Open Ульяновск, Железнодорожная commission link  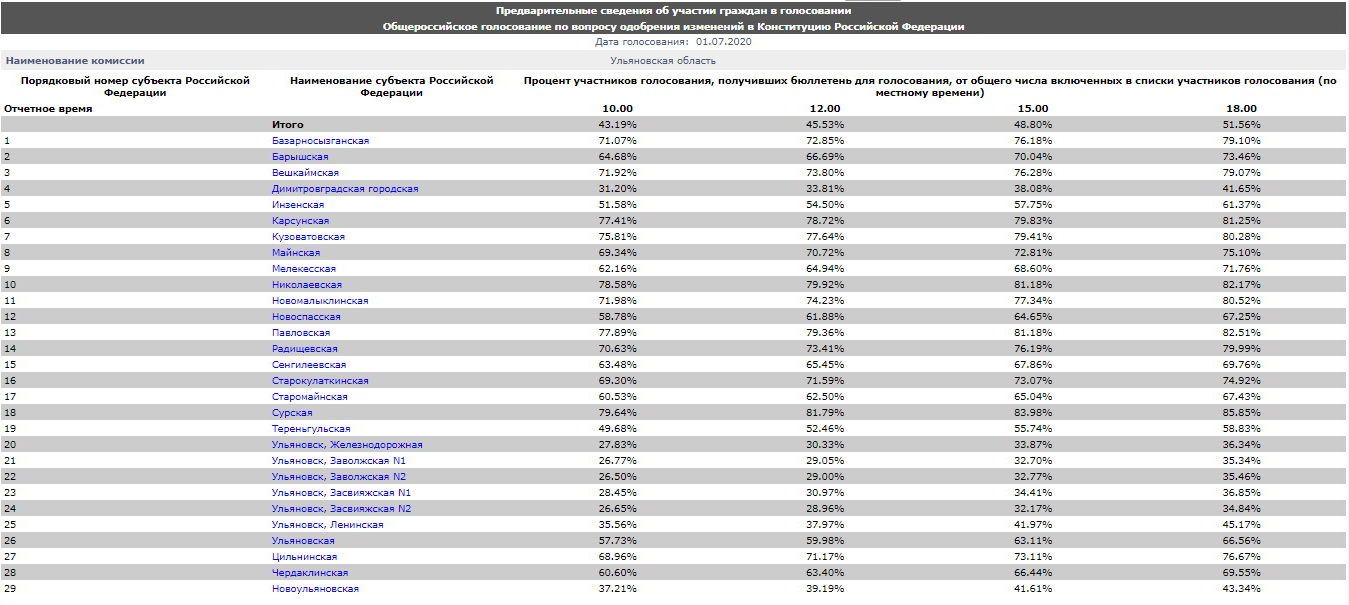click(x=347, y=445)
